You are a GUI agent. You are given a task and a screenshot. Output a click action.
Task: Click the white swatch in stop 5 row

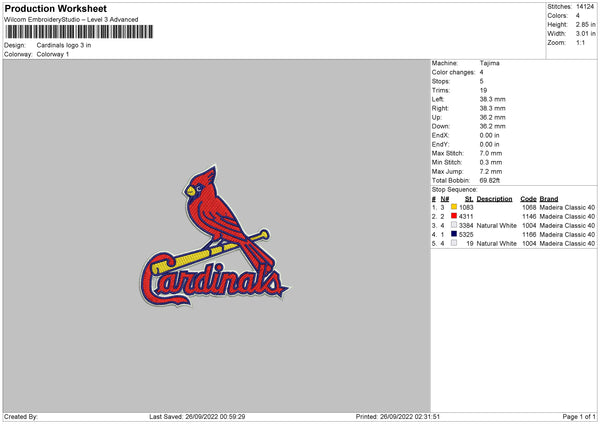tap(454, 243)
